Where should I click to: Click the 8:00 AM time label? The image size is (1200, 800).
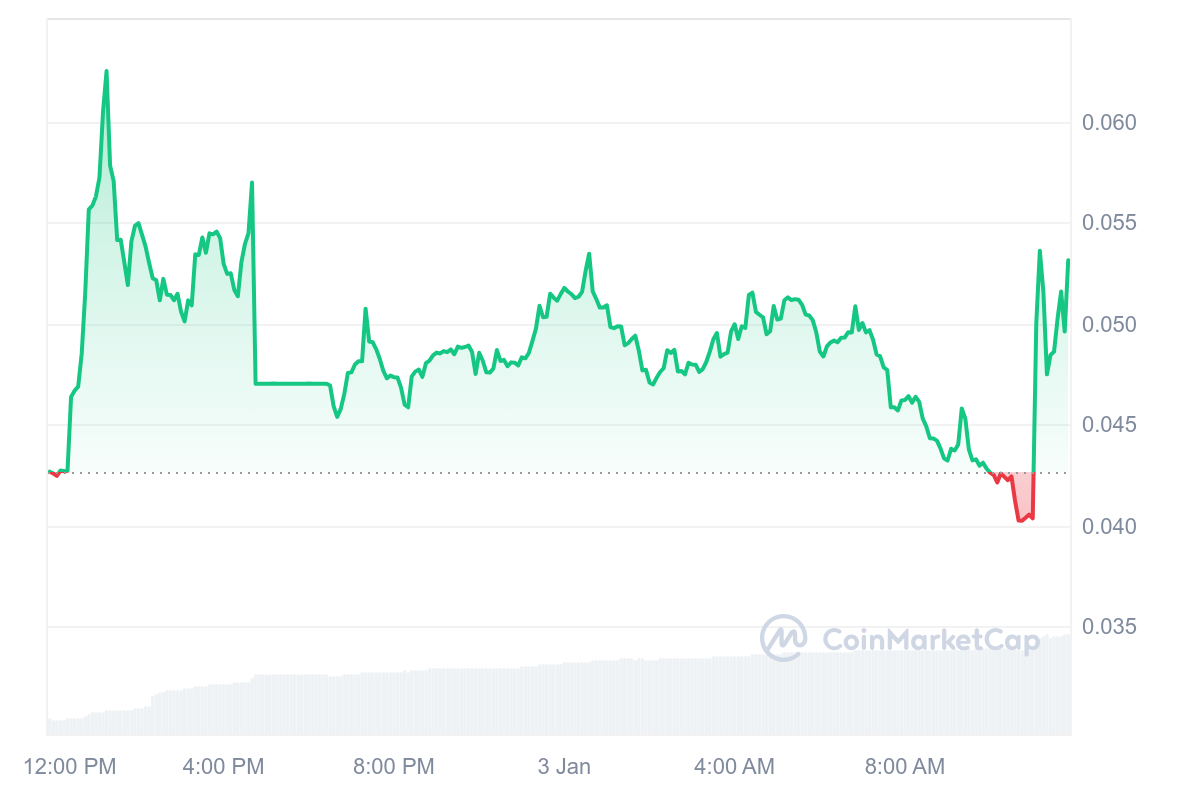point(904,767)
